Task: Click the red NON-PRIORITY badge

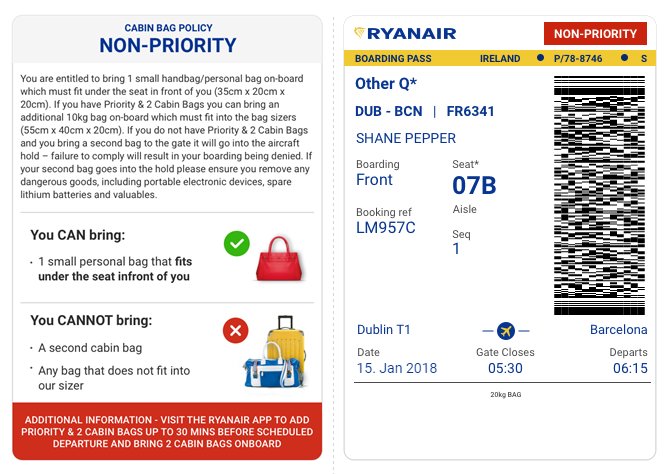Action: 595,34
